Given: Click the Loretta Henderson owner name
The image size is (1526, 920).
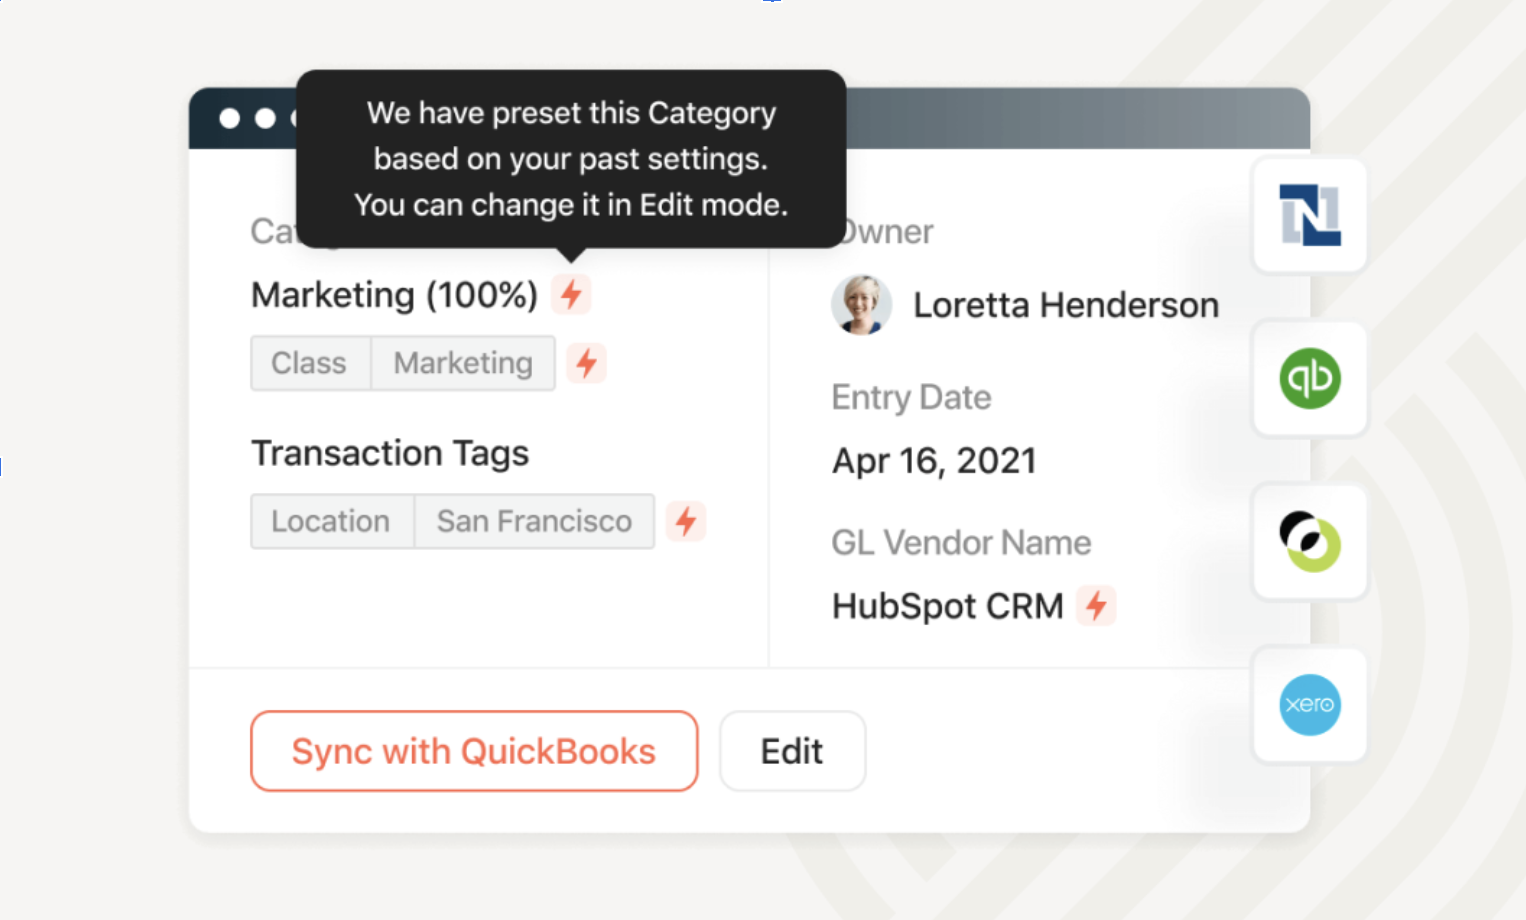Looking at the screenshot, I should [x=1066, y=305].
